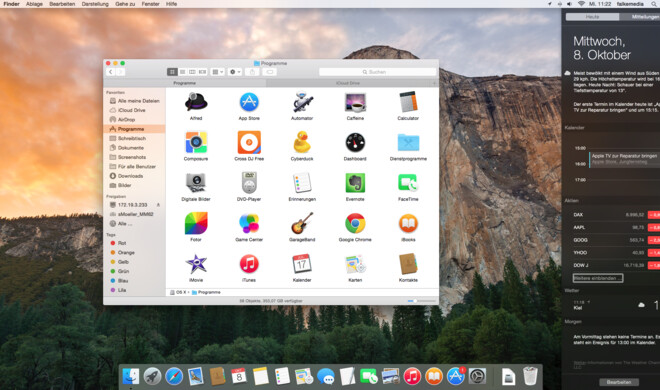Image resolution: width=660 pixels, height=390 pixels.
Task: Switch to the iCloud Drive tab
Action: click(x=348, y=83)
